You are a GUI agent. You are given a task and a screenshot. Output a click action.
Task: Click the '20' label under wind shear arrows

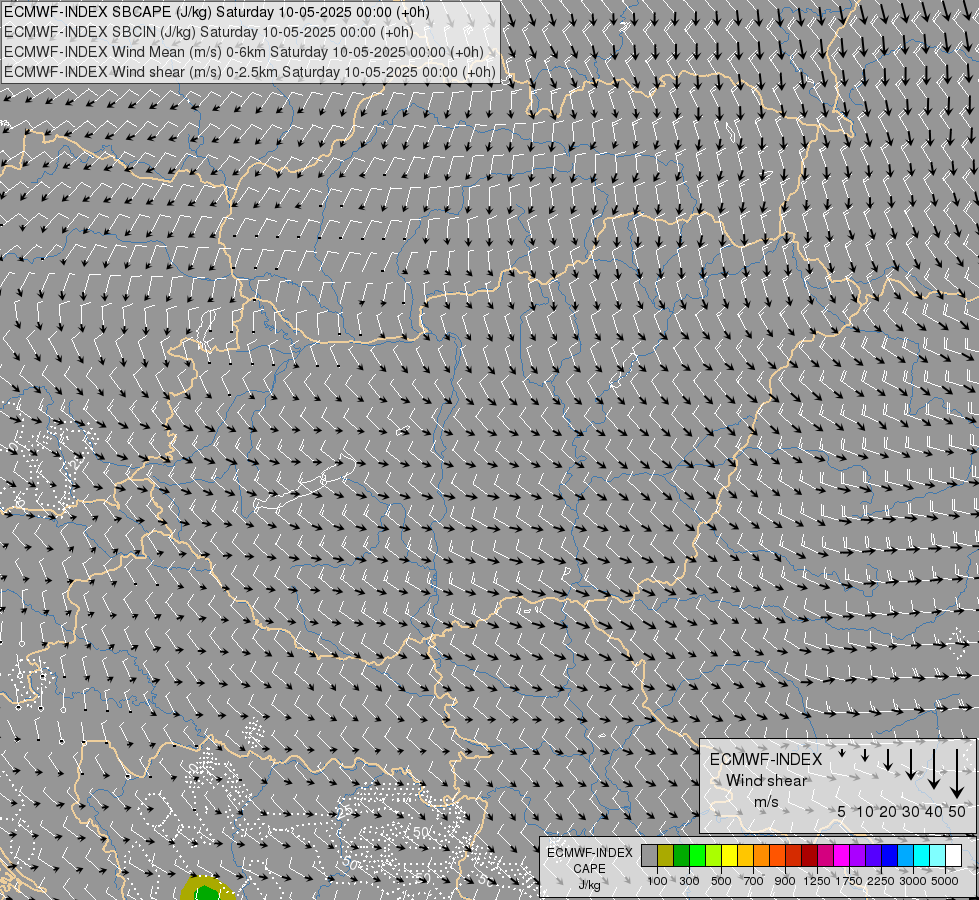point(888,811)
